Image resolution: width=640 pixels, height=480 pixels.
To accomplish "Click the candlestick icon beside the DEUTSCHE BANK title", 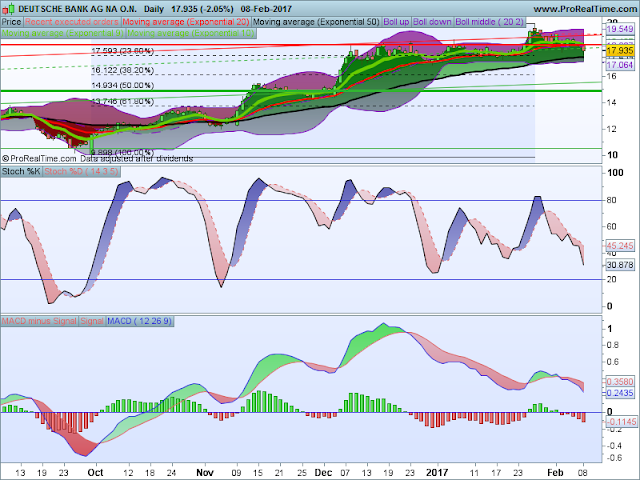I will [9, 8].
